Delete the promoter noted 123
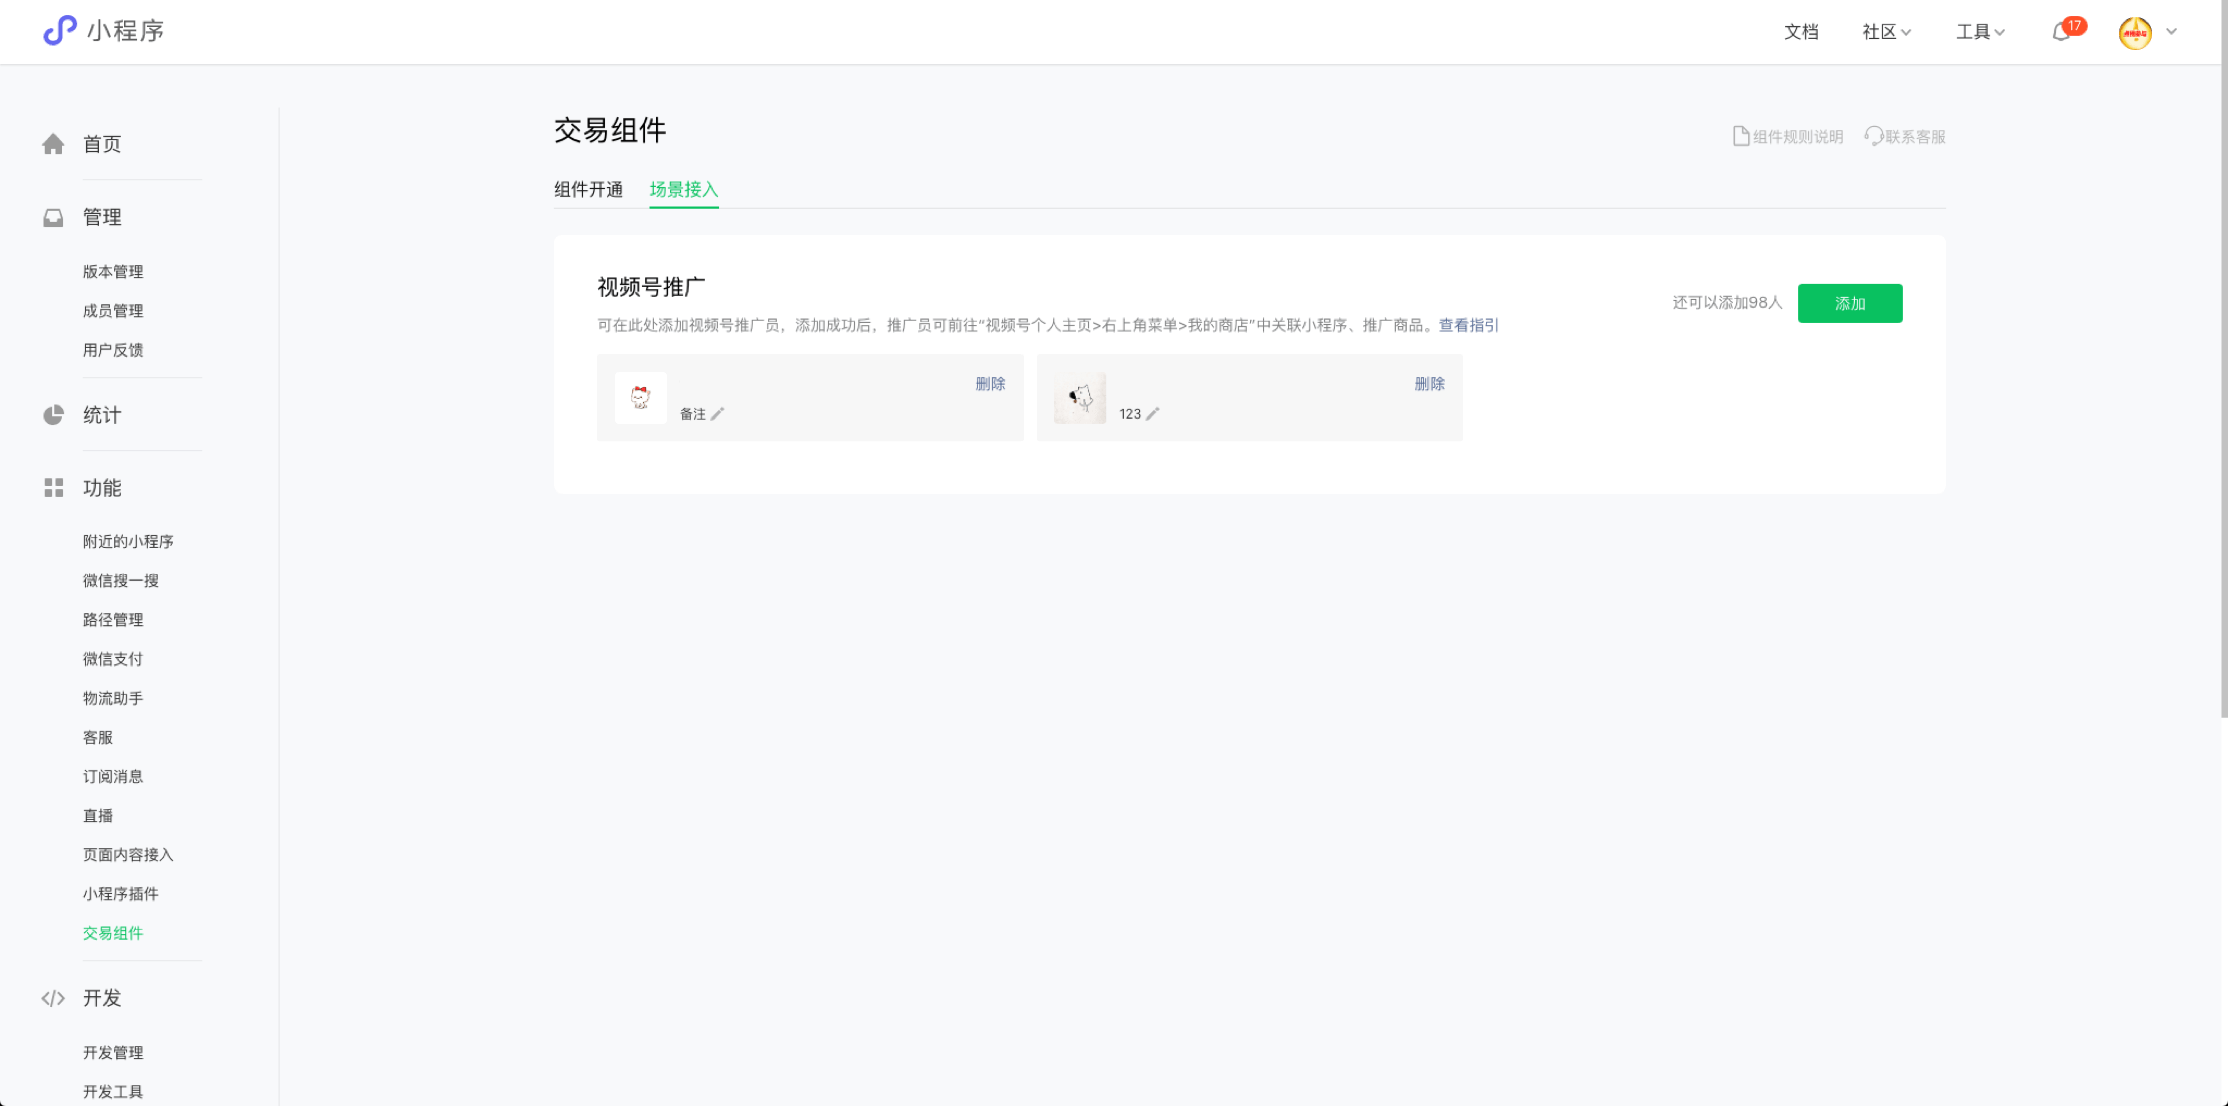This screenshot has height=1106, width=2228. point(1429,384)
